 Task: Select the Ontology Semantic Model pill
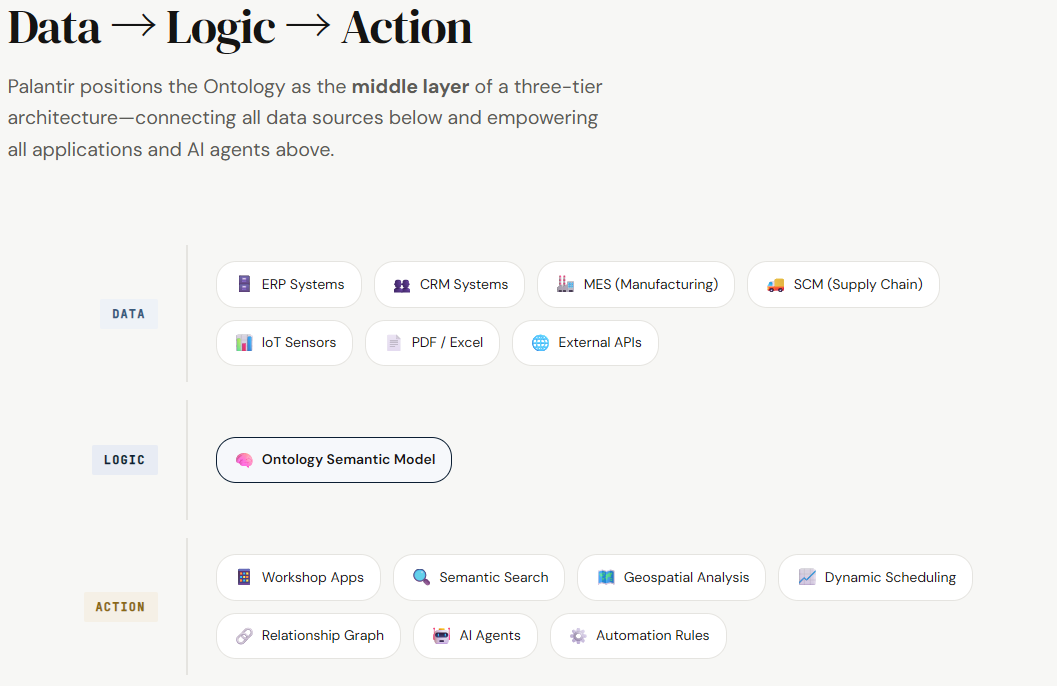(334, 460)
